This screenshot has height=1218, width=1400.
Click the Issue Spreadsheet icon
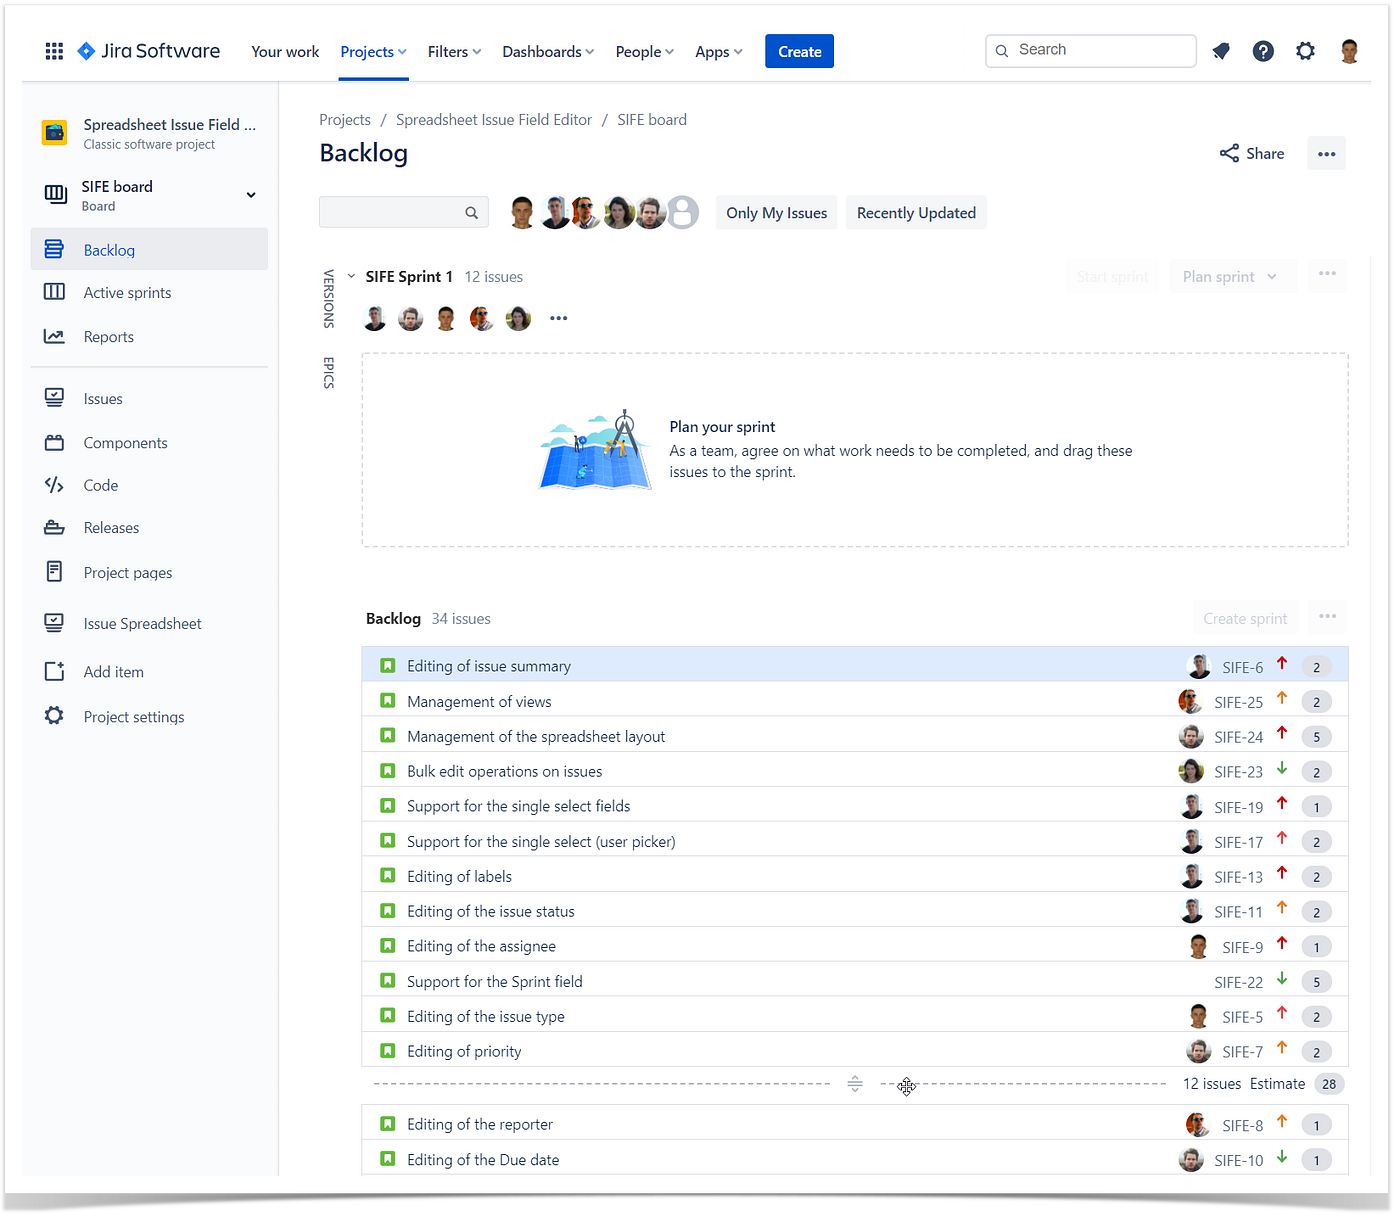click(54, 623)
